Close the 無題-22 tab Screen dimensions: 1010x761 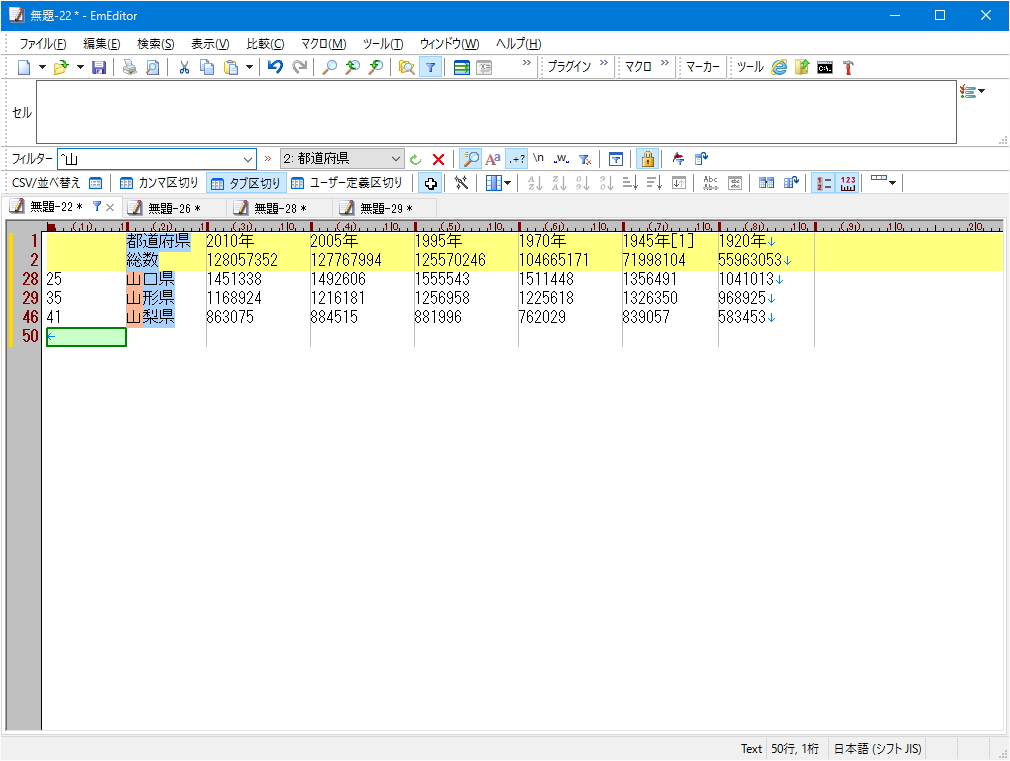coord(110,207)
